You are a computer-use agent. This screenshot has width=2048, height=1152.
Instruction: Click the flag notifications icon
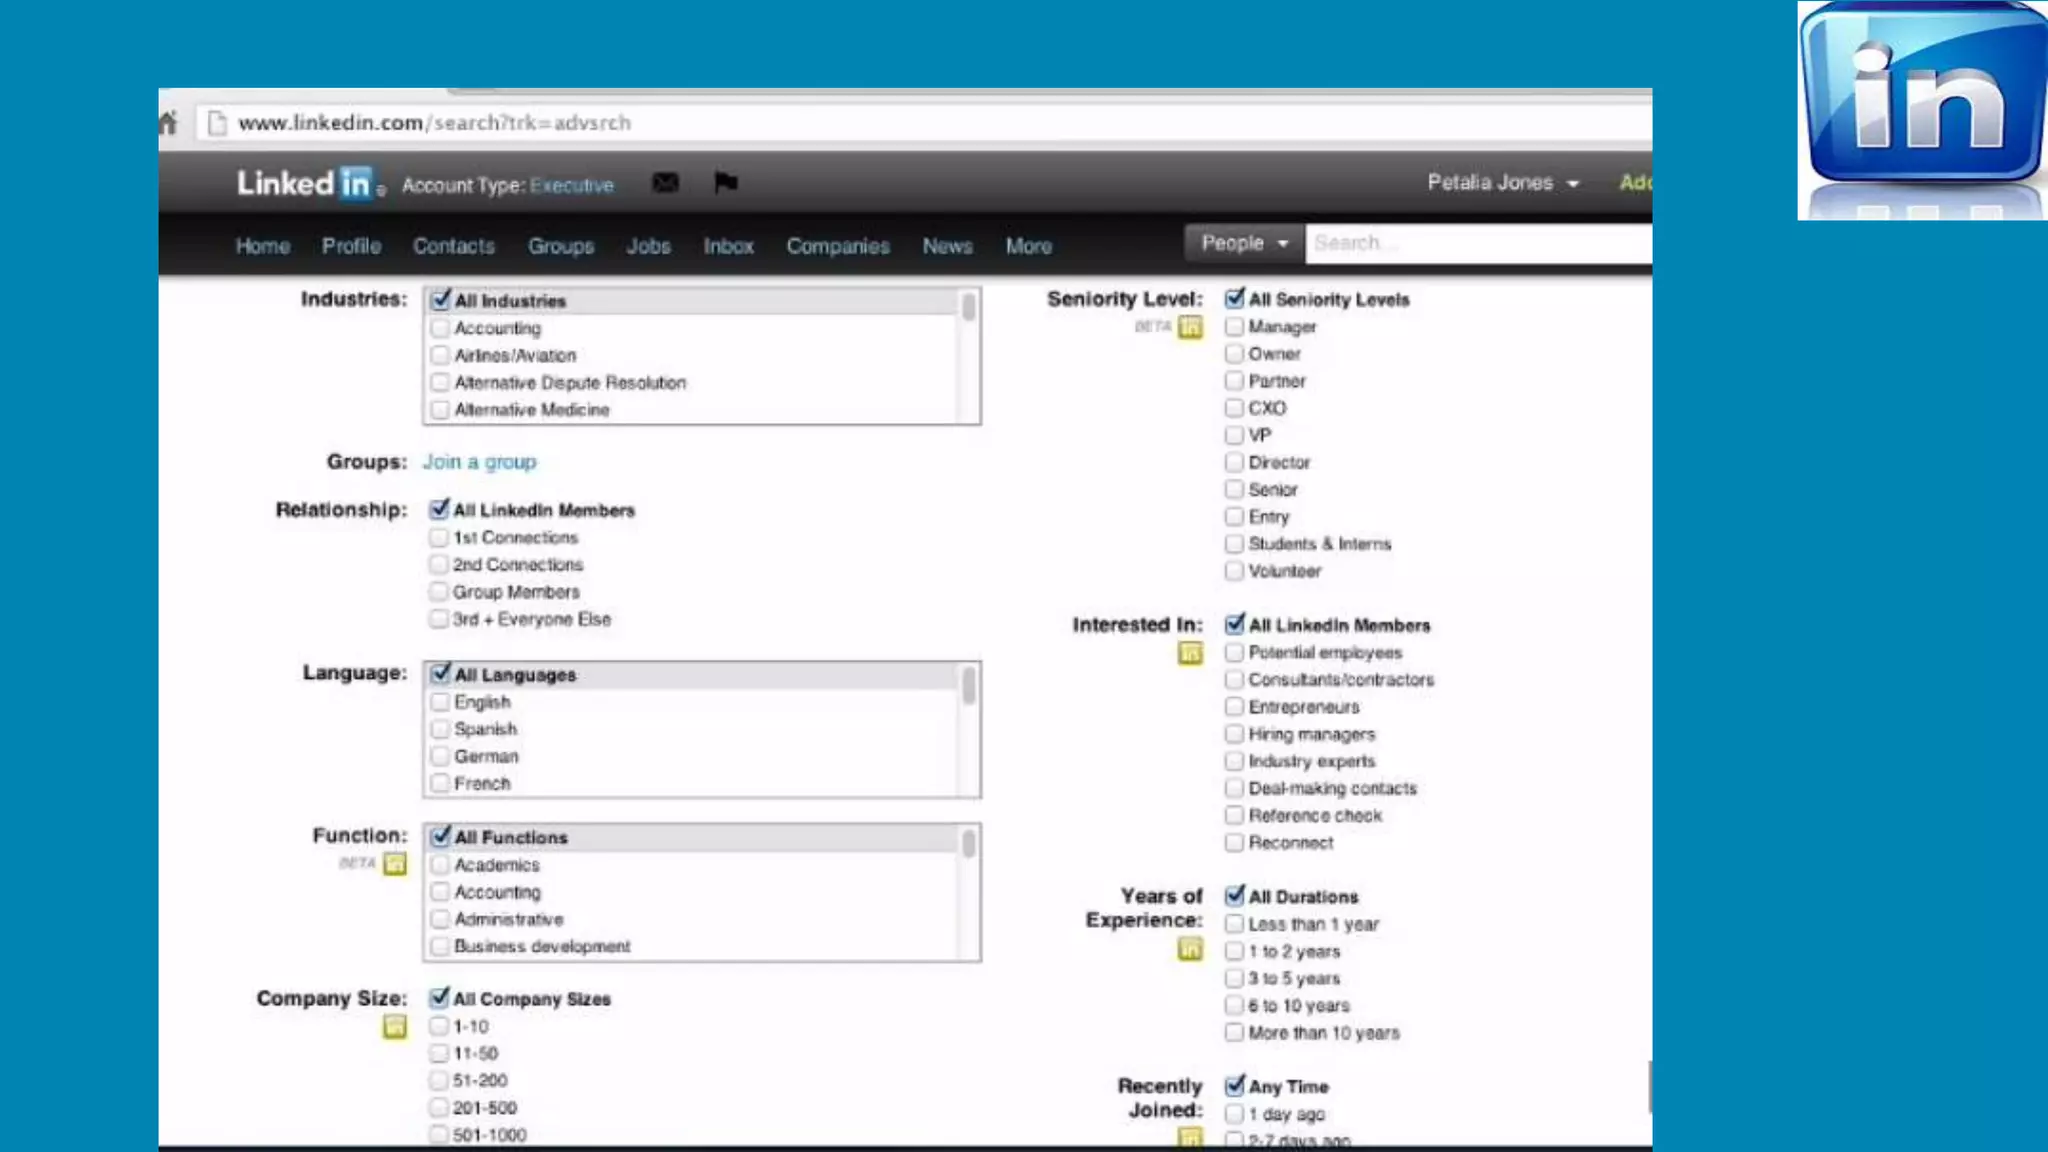[x=726, y=182]
